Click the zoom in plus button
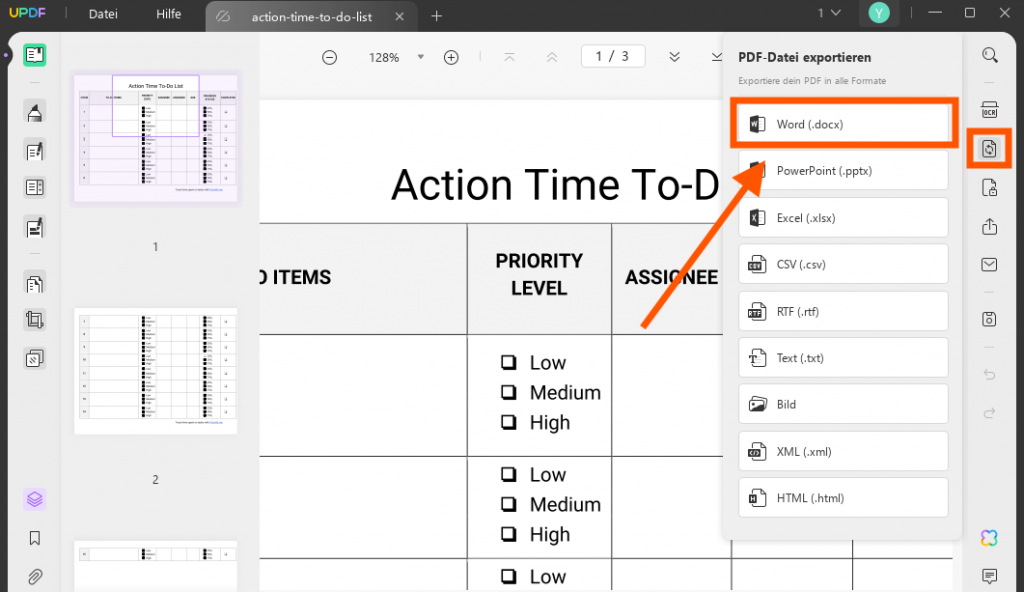Screen dimensions: 1024x592 (451, 58)
